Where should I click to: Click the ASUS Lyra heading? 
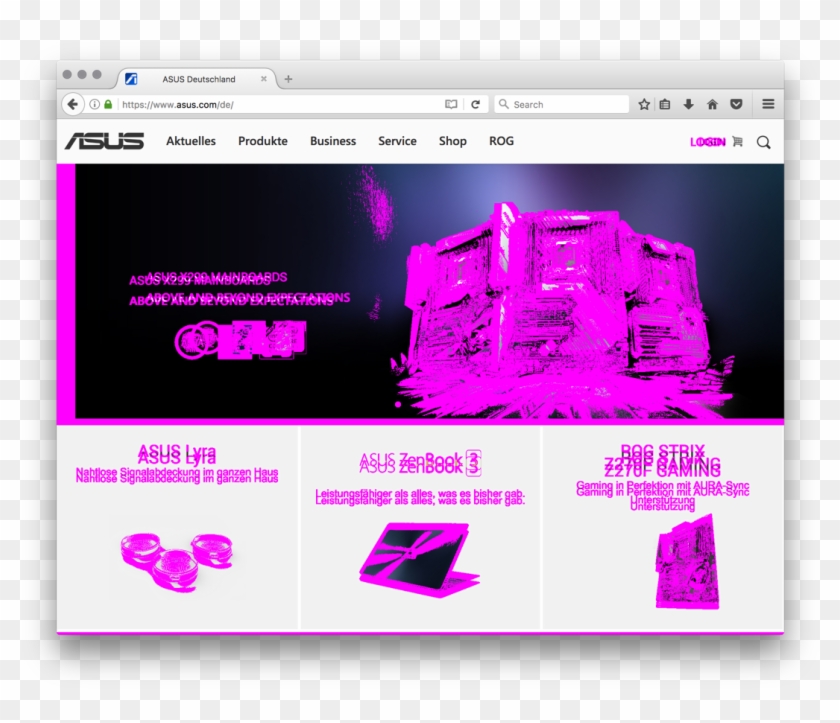pos(177,454)
